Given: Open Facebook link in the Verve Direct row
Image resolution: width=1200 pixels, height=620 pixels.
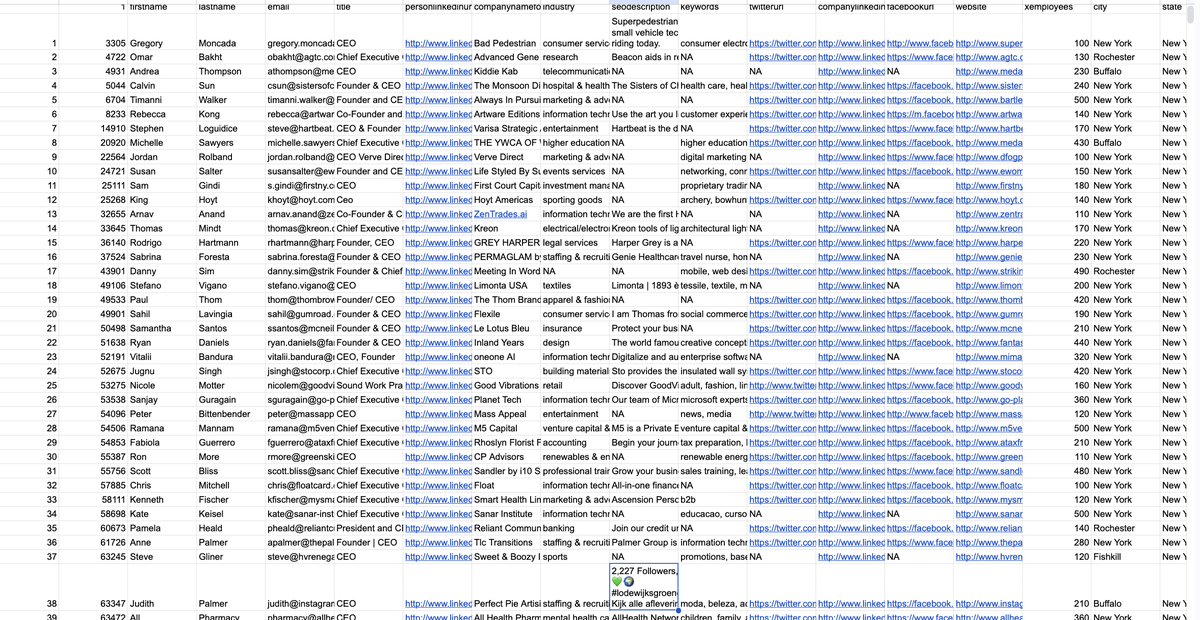Looking at the screenshot, I should (x=919, y=157).
